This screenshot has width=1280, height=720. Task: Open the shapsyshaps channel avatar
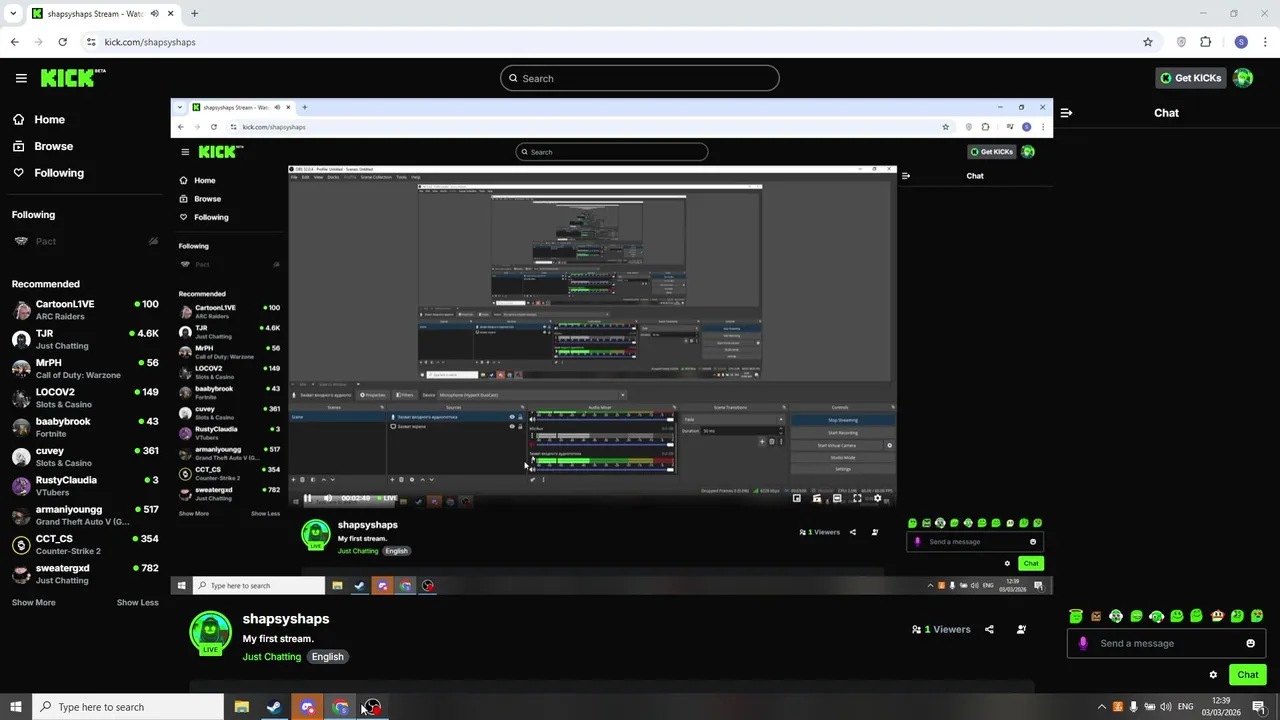pyautogui.click(x=211, y=632)
